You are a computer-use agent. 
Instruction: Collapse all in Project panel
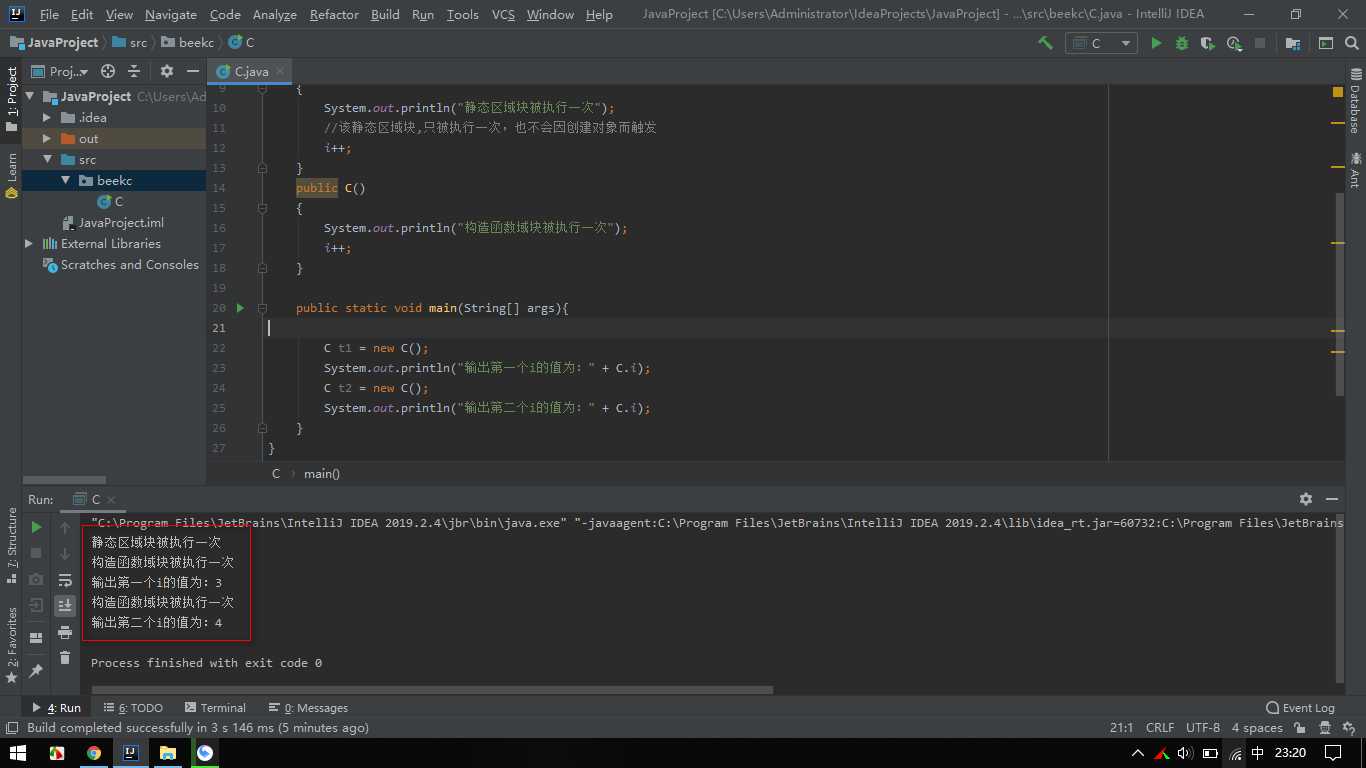point(134,71)
